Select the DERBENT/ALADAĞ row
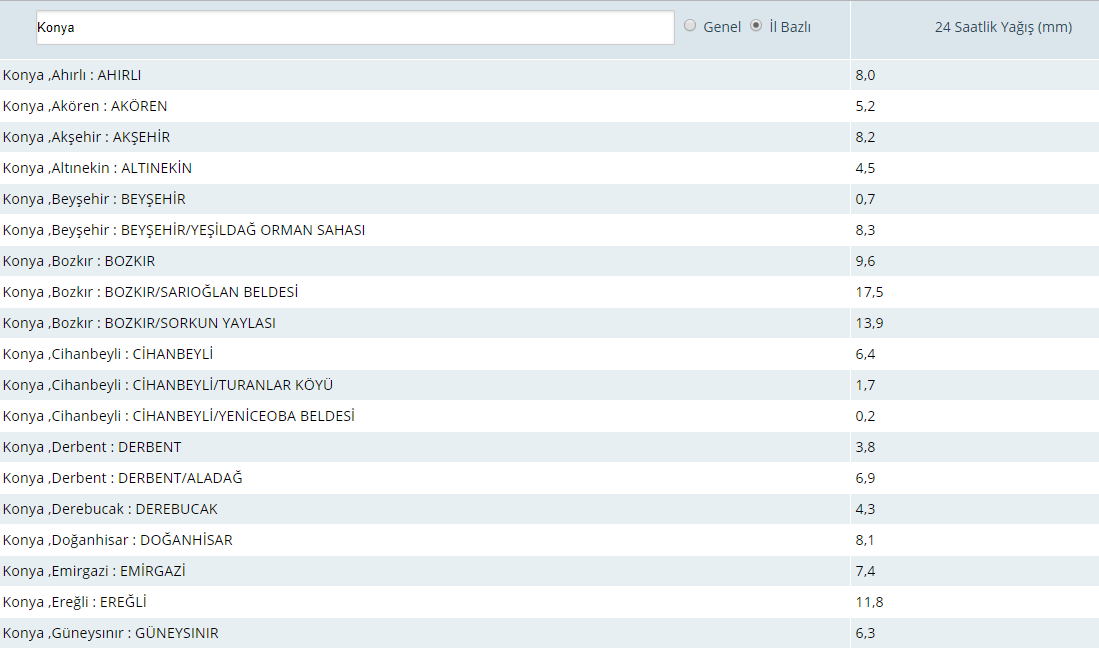 (550, 478)
